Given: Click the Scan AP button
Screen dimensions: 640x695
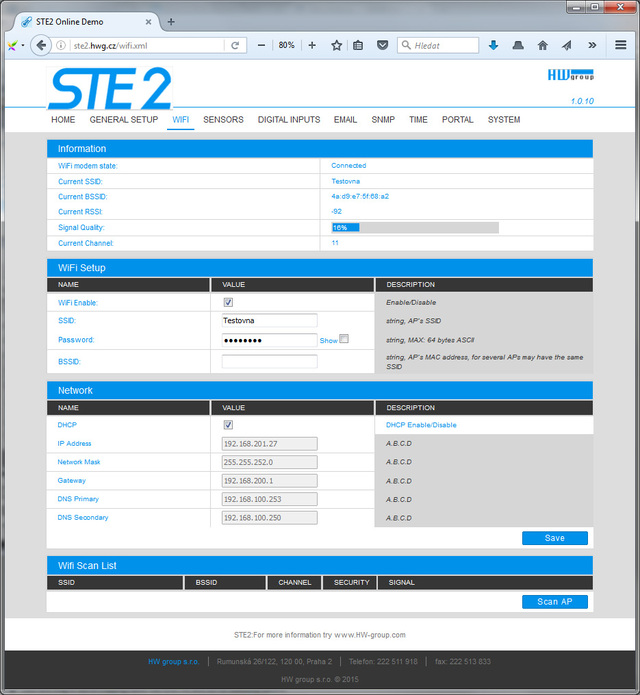Looking at the screenshot, I should point(555,602).
